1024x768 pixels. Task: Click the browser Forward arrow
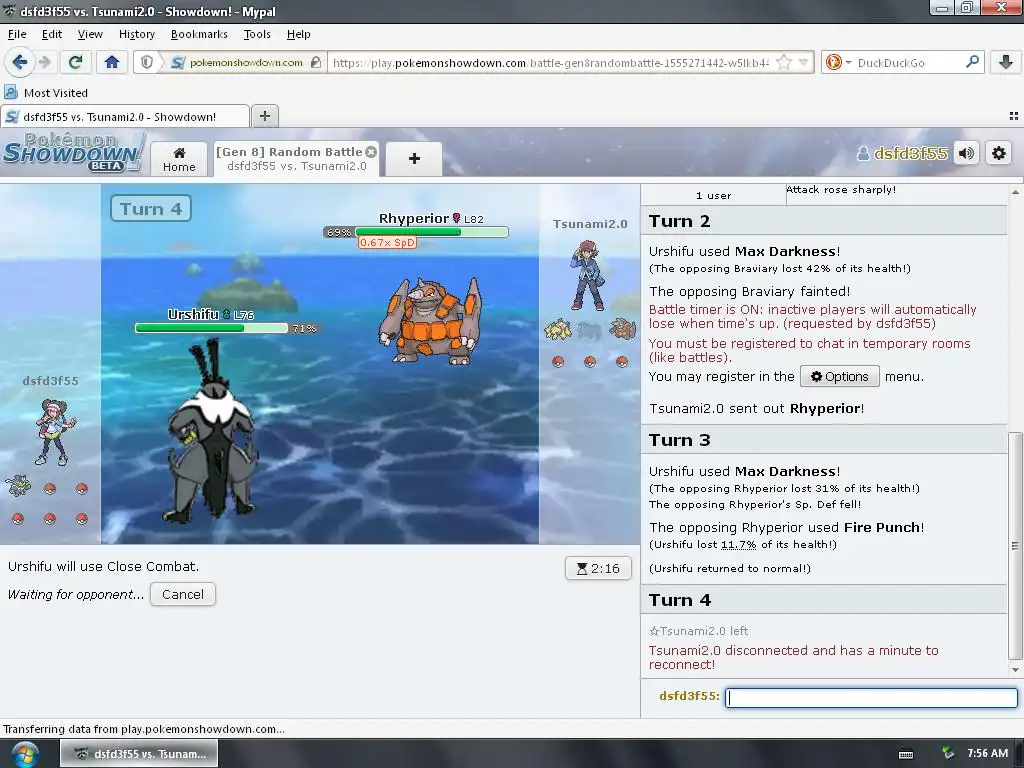click(44, 62)
